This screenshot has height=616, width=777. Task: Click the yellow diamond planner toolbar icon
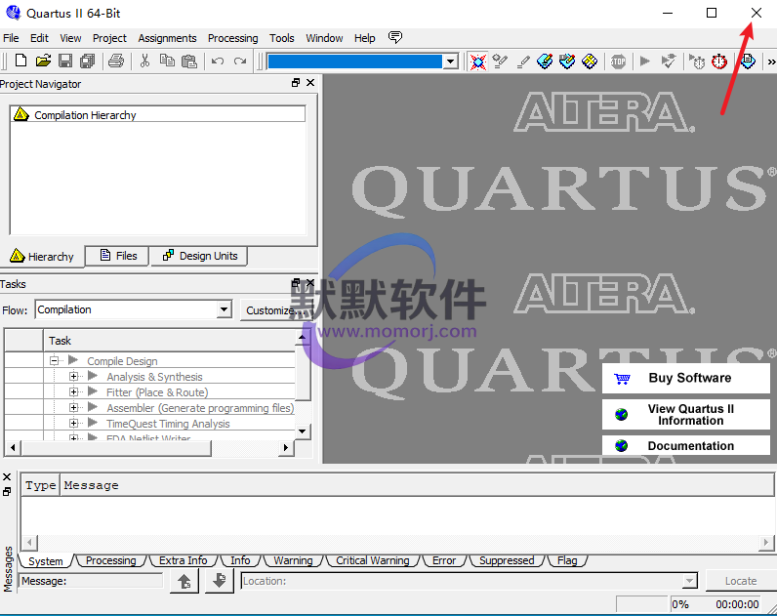[590, 61]
